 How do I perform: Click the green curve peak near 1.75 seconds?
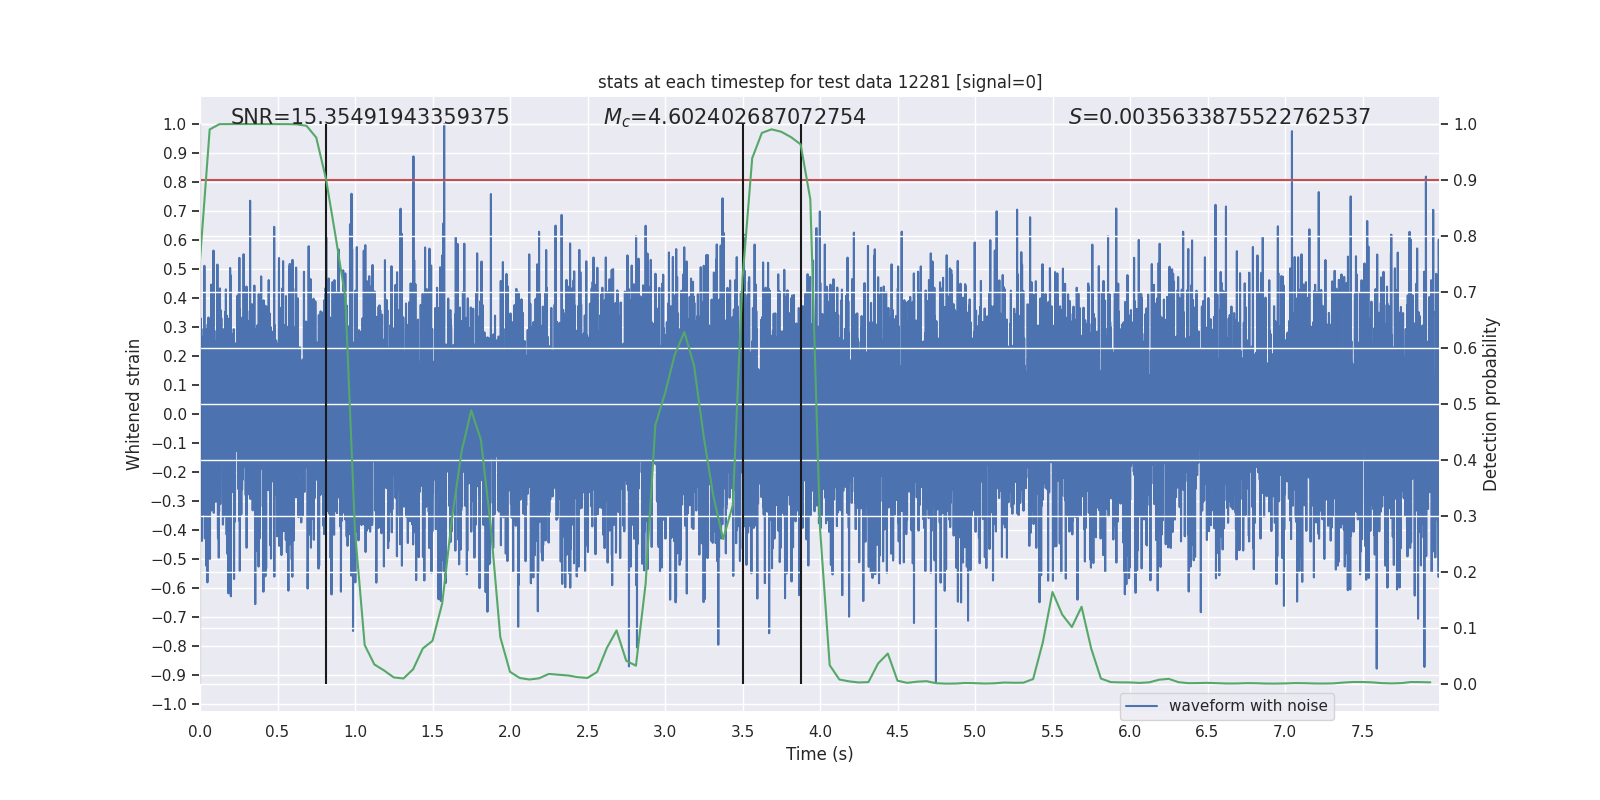point(471,411)
